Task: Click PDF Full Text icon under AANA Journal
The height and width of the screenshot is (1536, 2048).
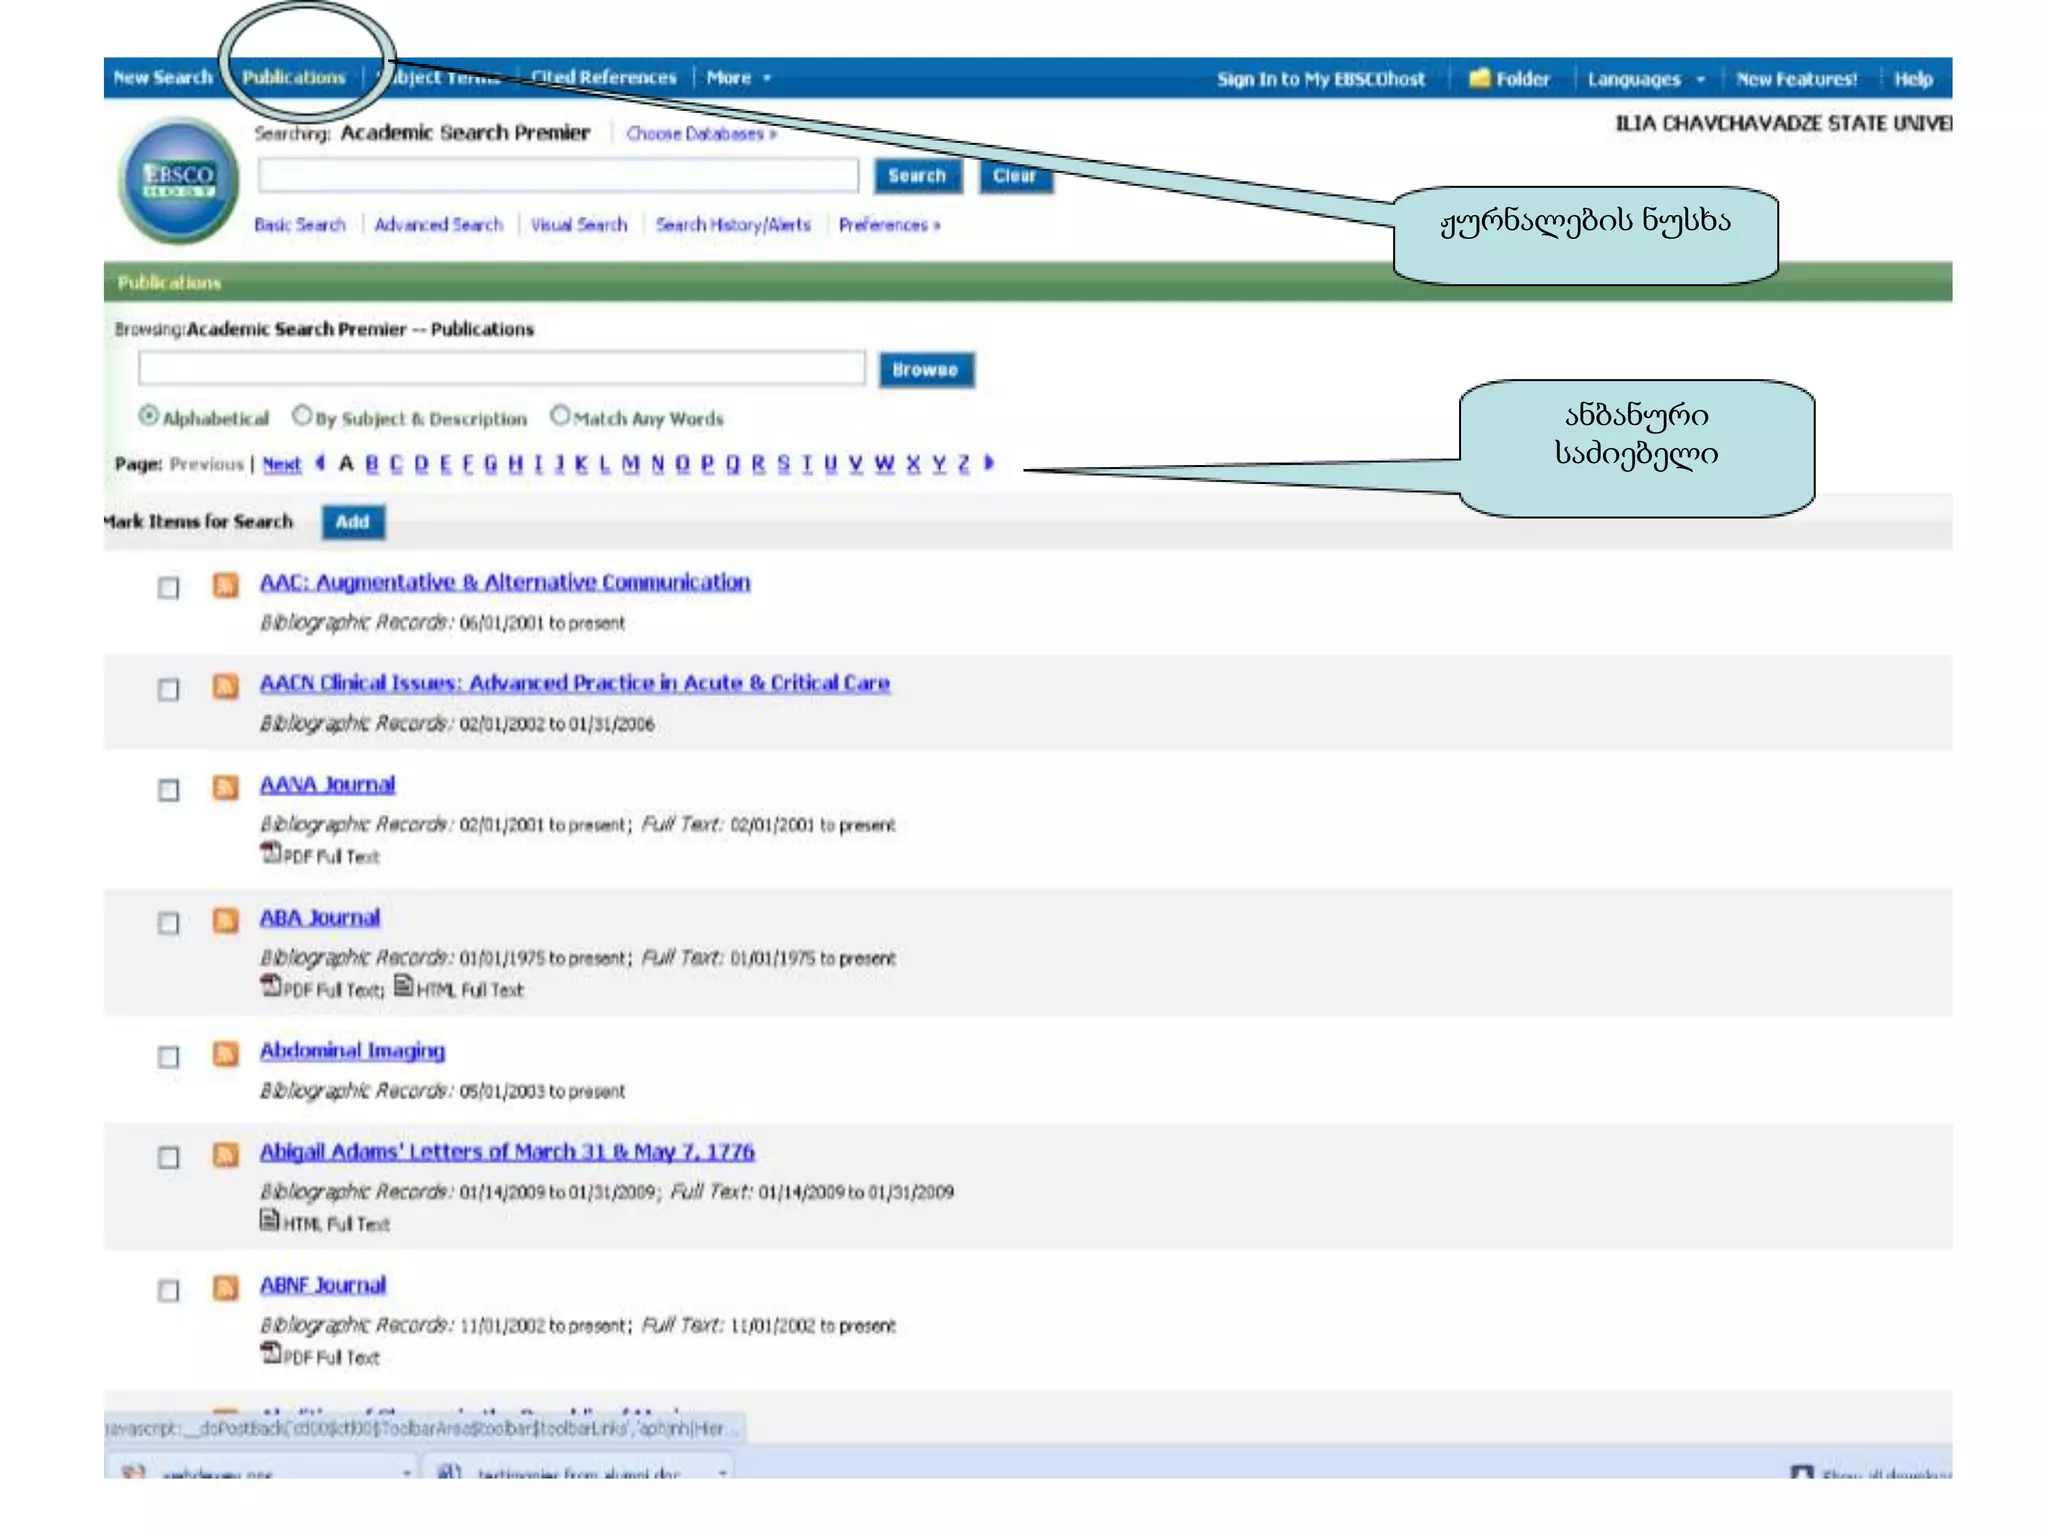Action: 270,853
